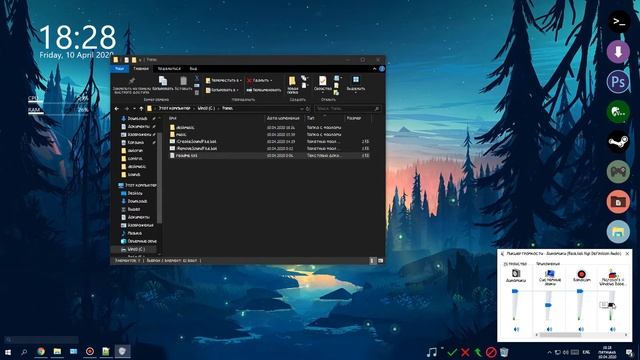Click the scissors Cut icon in ribbon
This screenshot has width=640, height=360.
click(197, 78)
